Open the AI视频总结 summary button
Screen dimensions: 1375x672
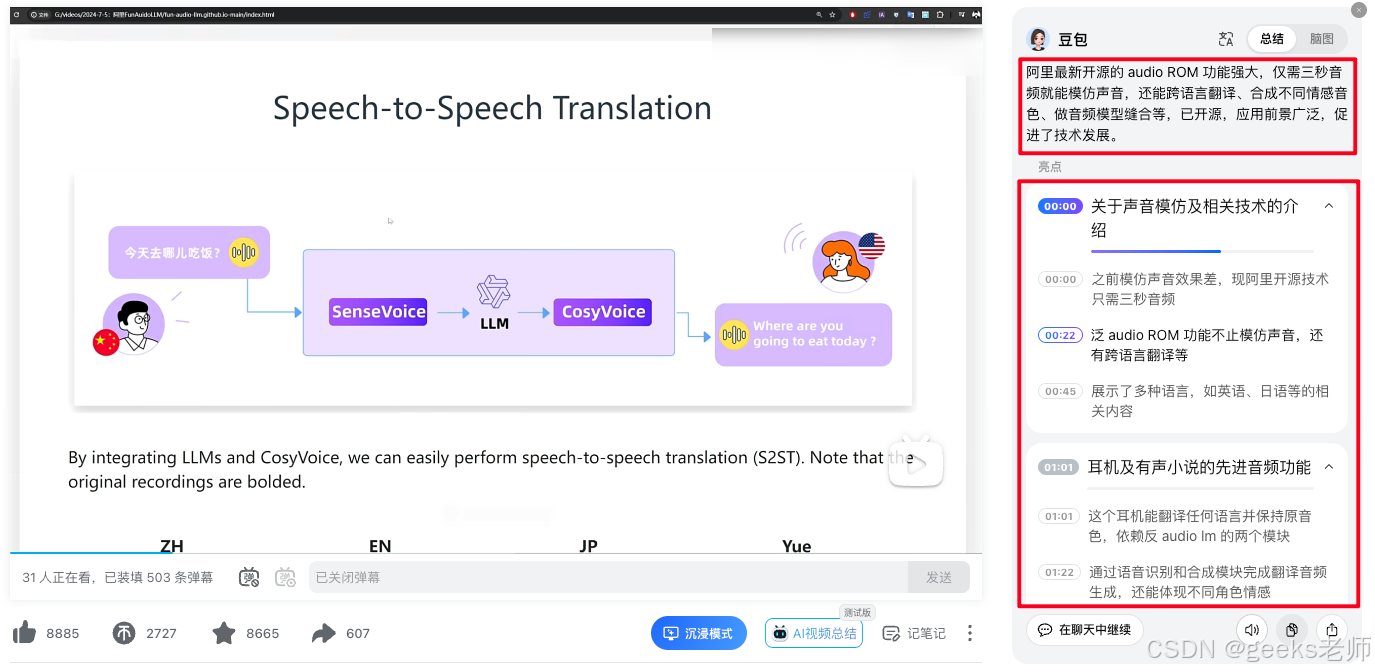814,633
